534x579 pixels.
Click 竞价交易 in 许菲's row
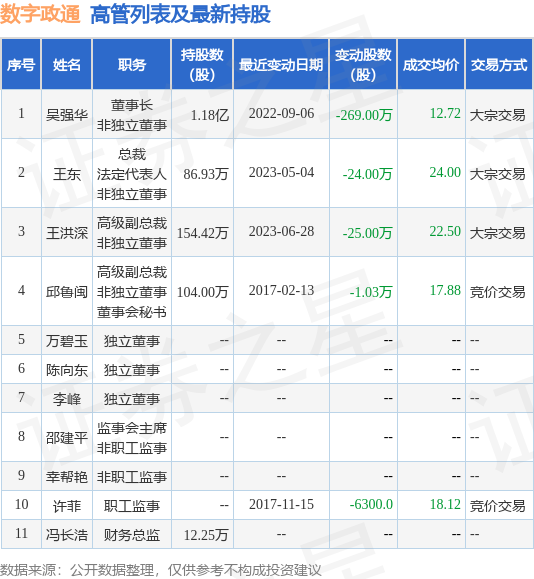click(x=497, y=506)
